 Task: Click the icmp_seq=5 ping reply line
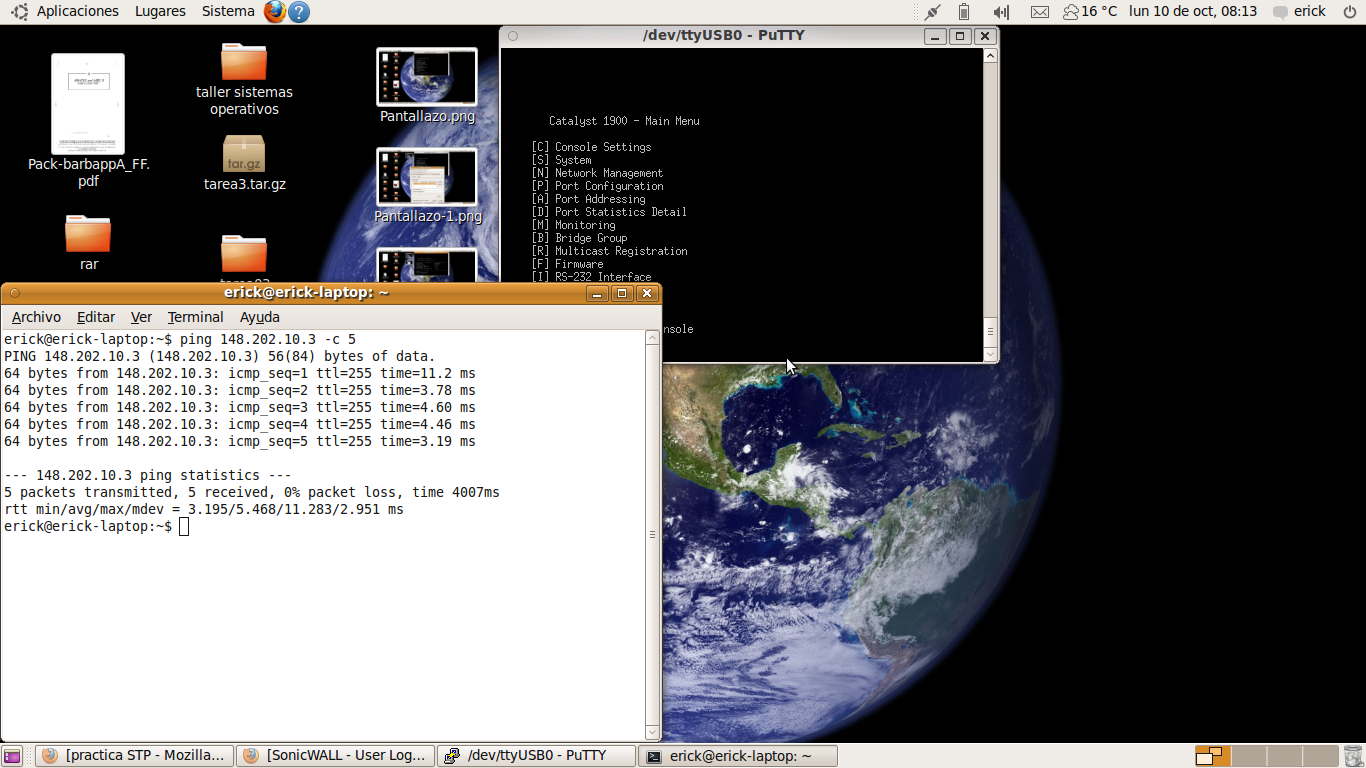pyautogui.click(x=240, y=441)
